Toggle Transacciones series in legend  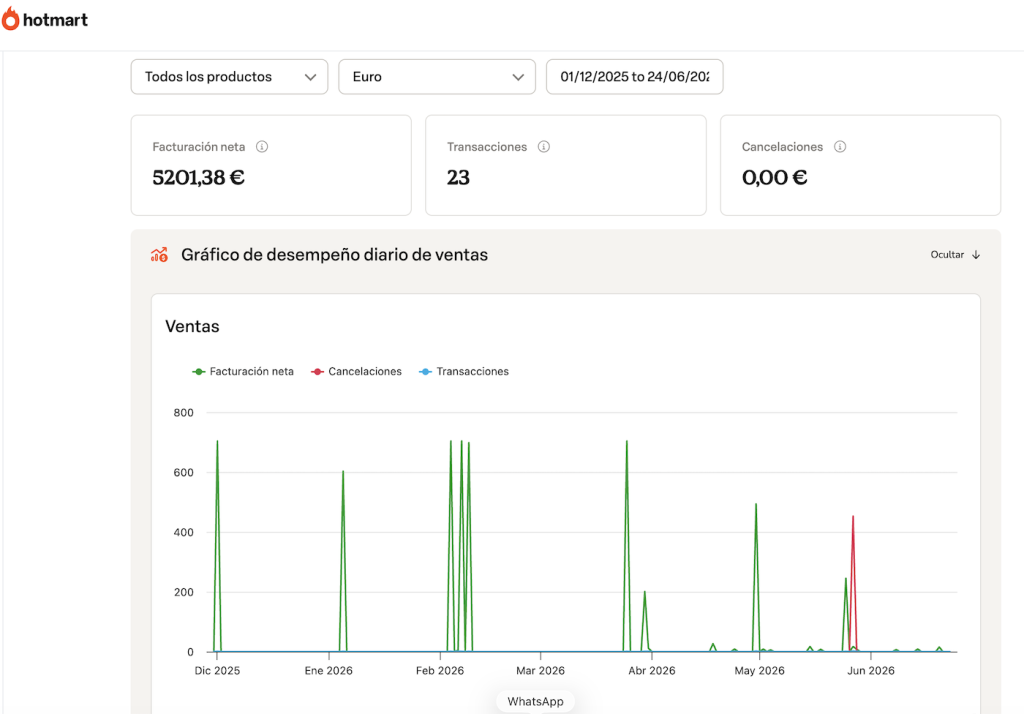[x=464, y=371]
